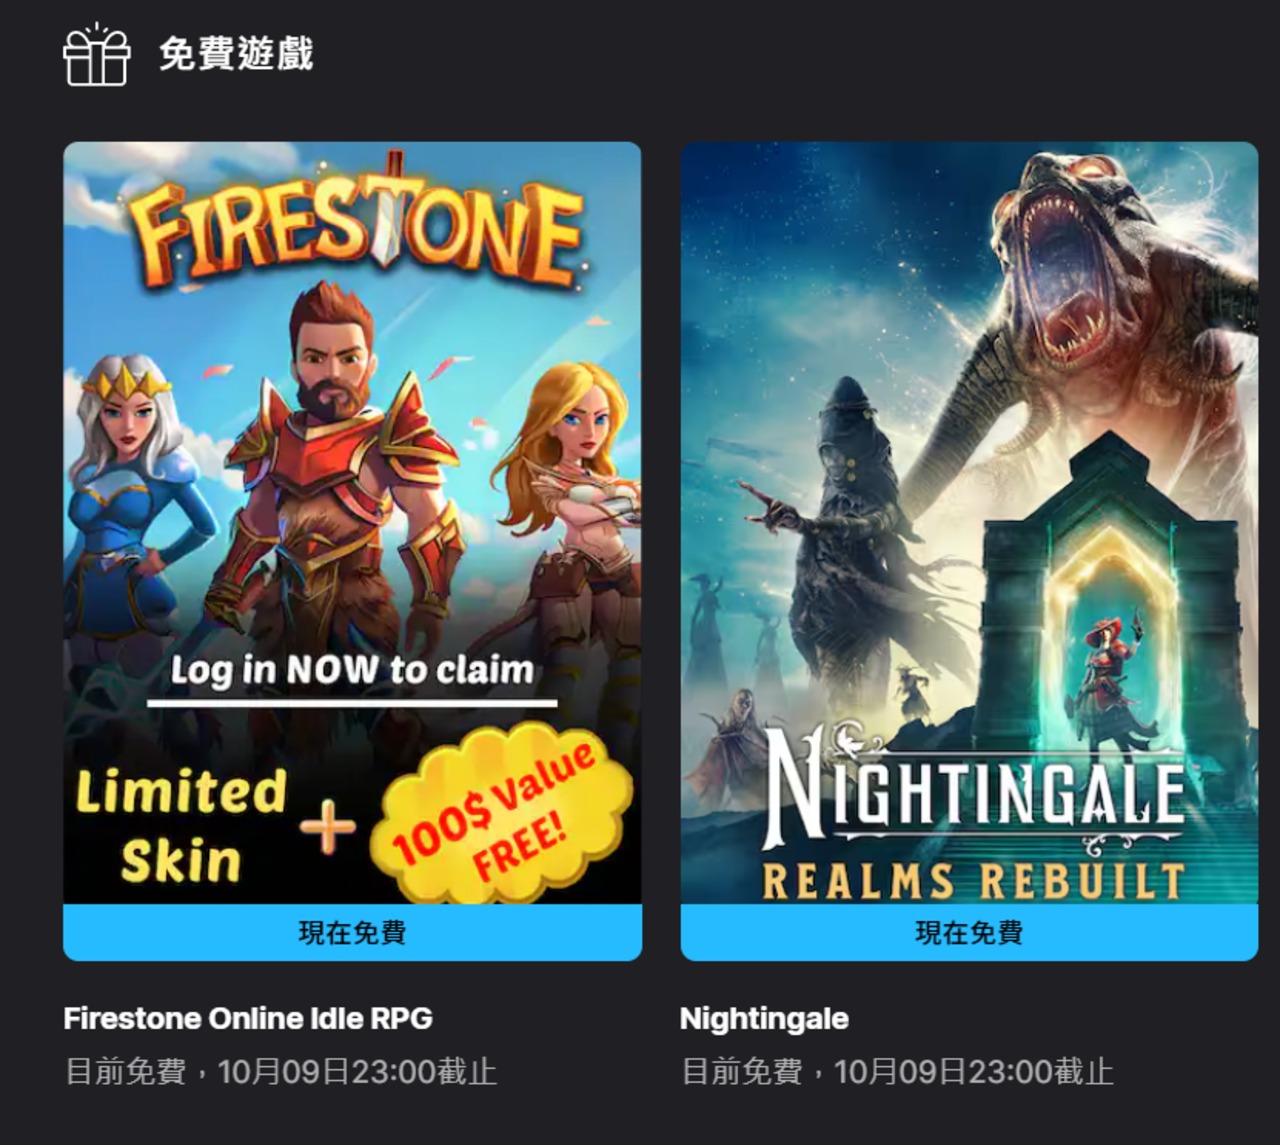Open the Firestone Online Idle RPG title
The height and width of the screenshot is (1145, 1280).
pos(248,1019)
